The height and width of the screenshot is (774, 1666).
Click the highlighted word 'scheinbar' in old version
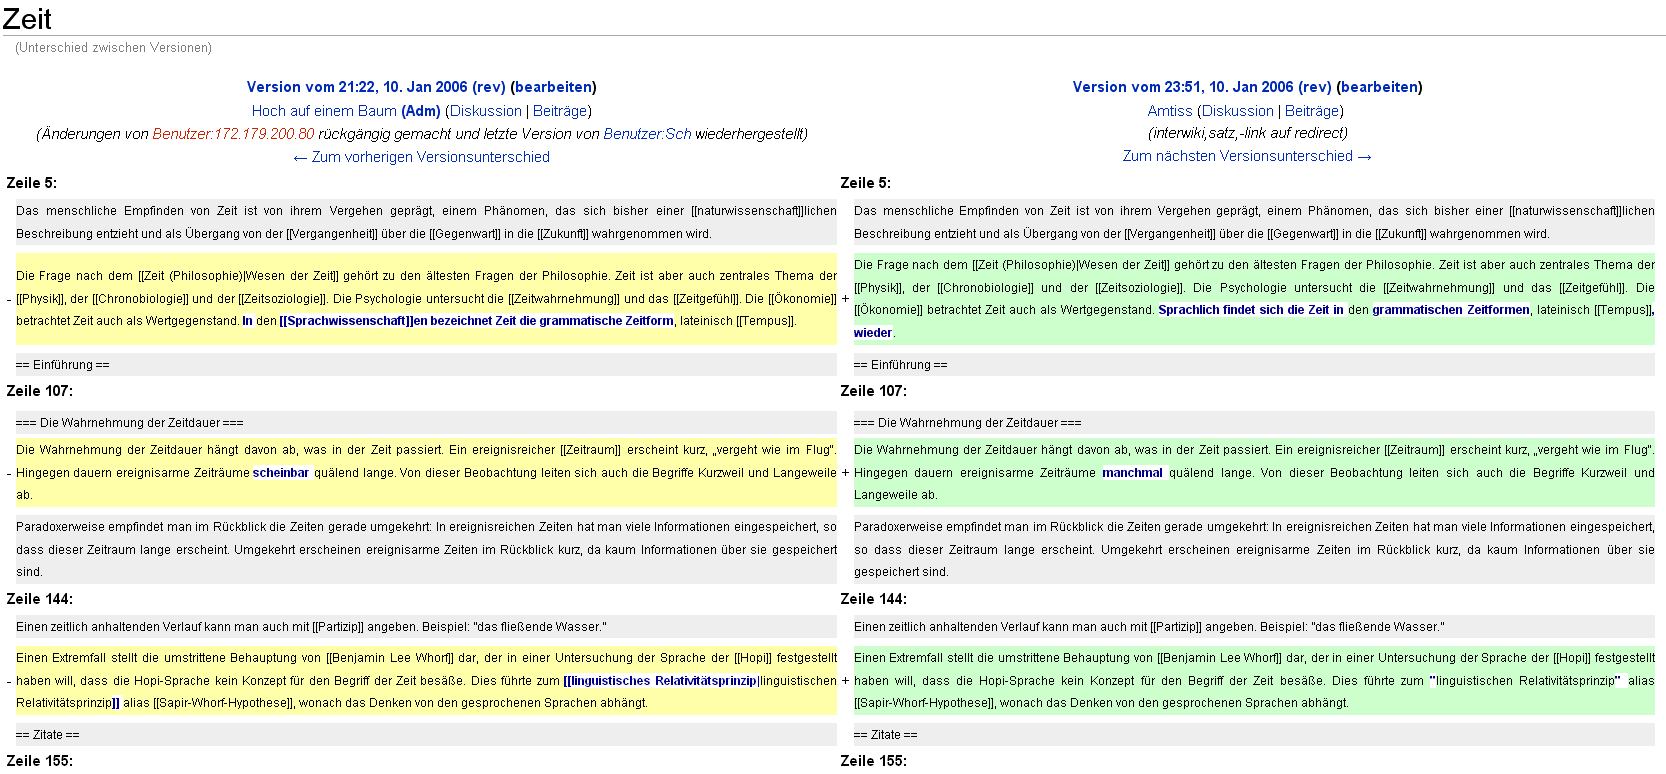[281, 473]
